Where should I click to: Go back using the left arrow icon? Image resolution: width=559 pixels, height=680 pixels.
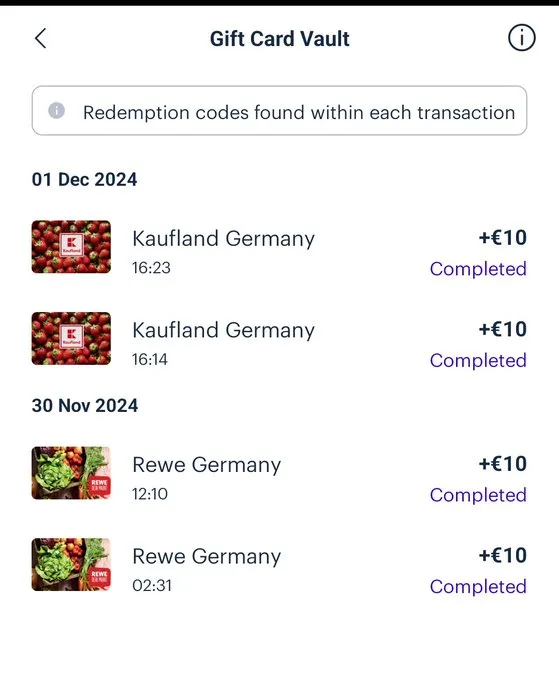click(41, 38)
